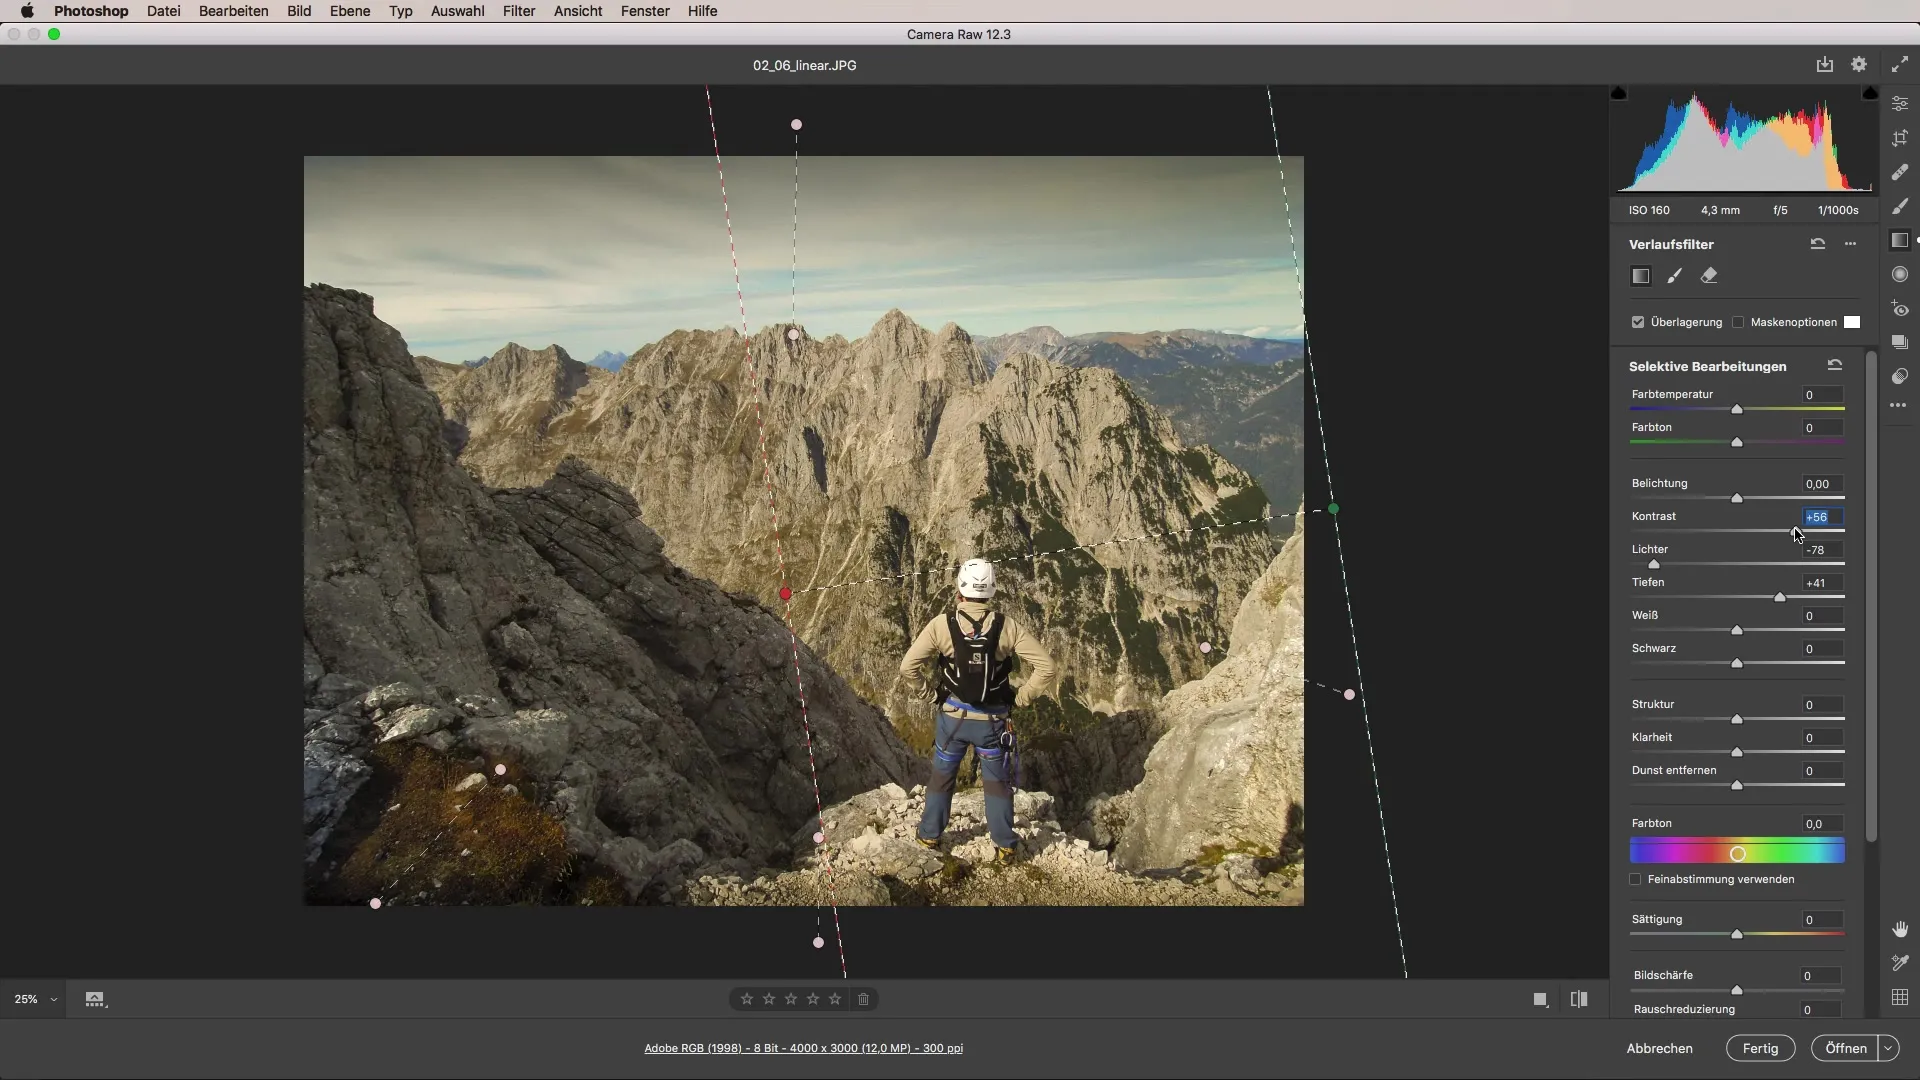Open the Snapshots panel icon
The height and width of the screenshot is (1080, 1920).
(1900, 343)
